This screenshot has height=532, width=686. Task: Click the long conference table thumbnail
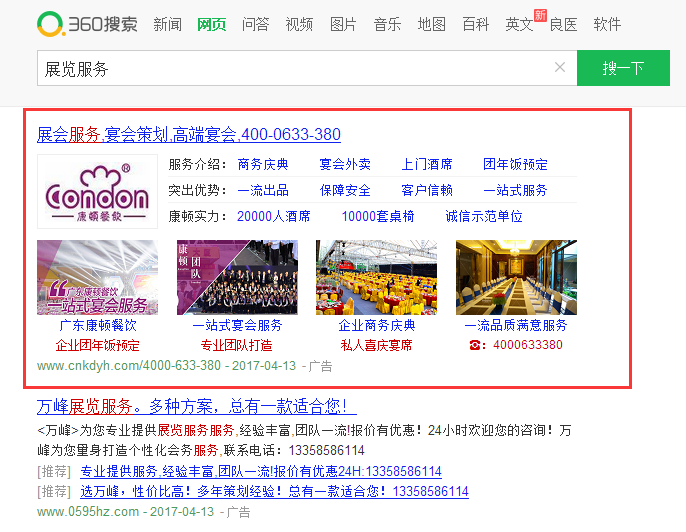click(516, 277)
